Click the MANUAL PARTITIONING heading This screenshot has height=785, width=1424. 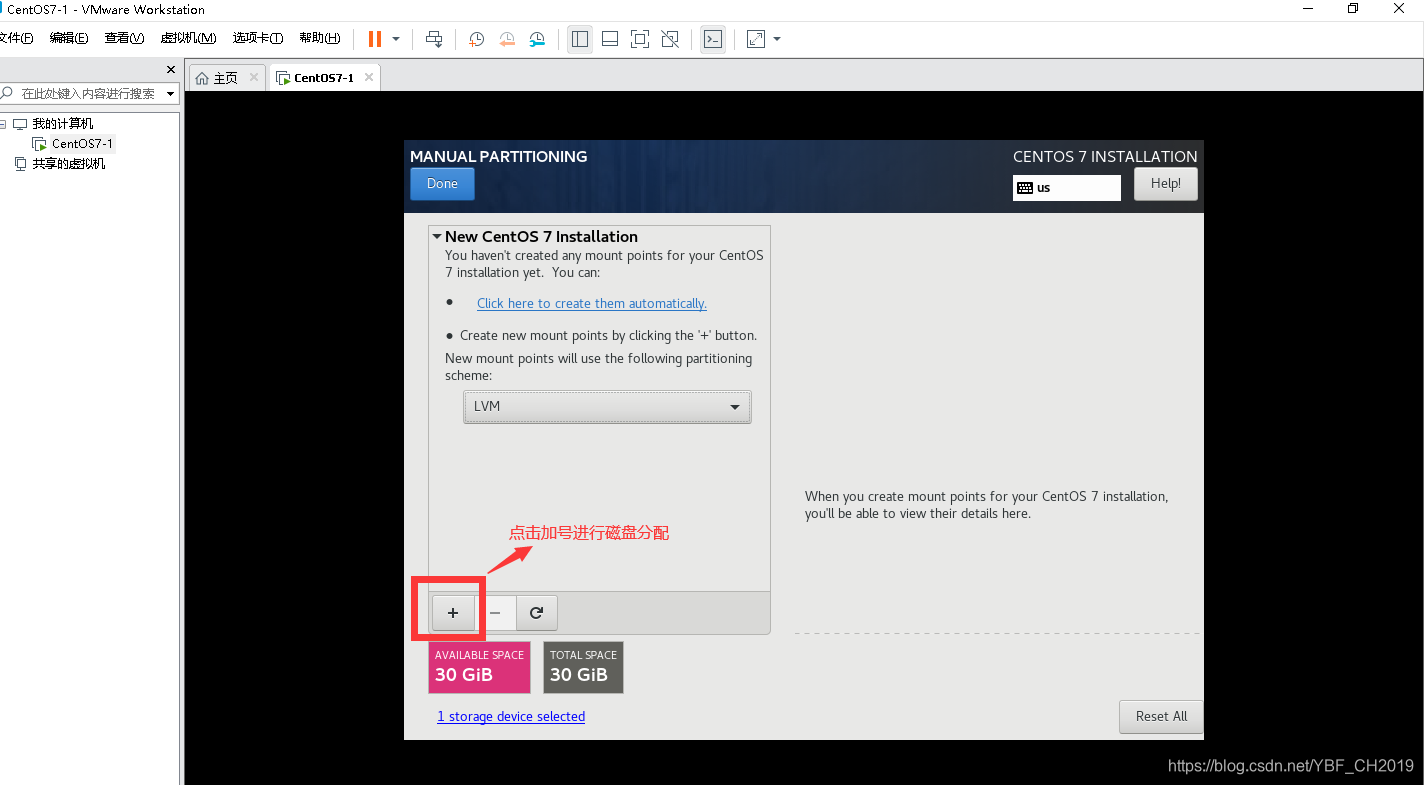[x=499, y=156]
